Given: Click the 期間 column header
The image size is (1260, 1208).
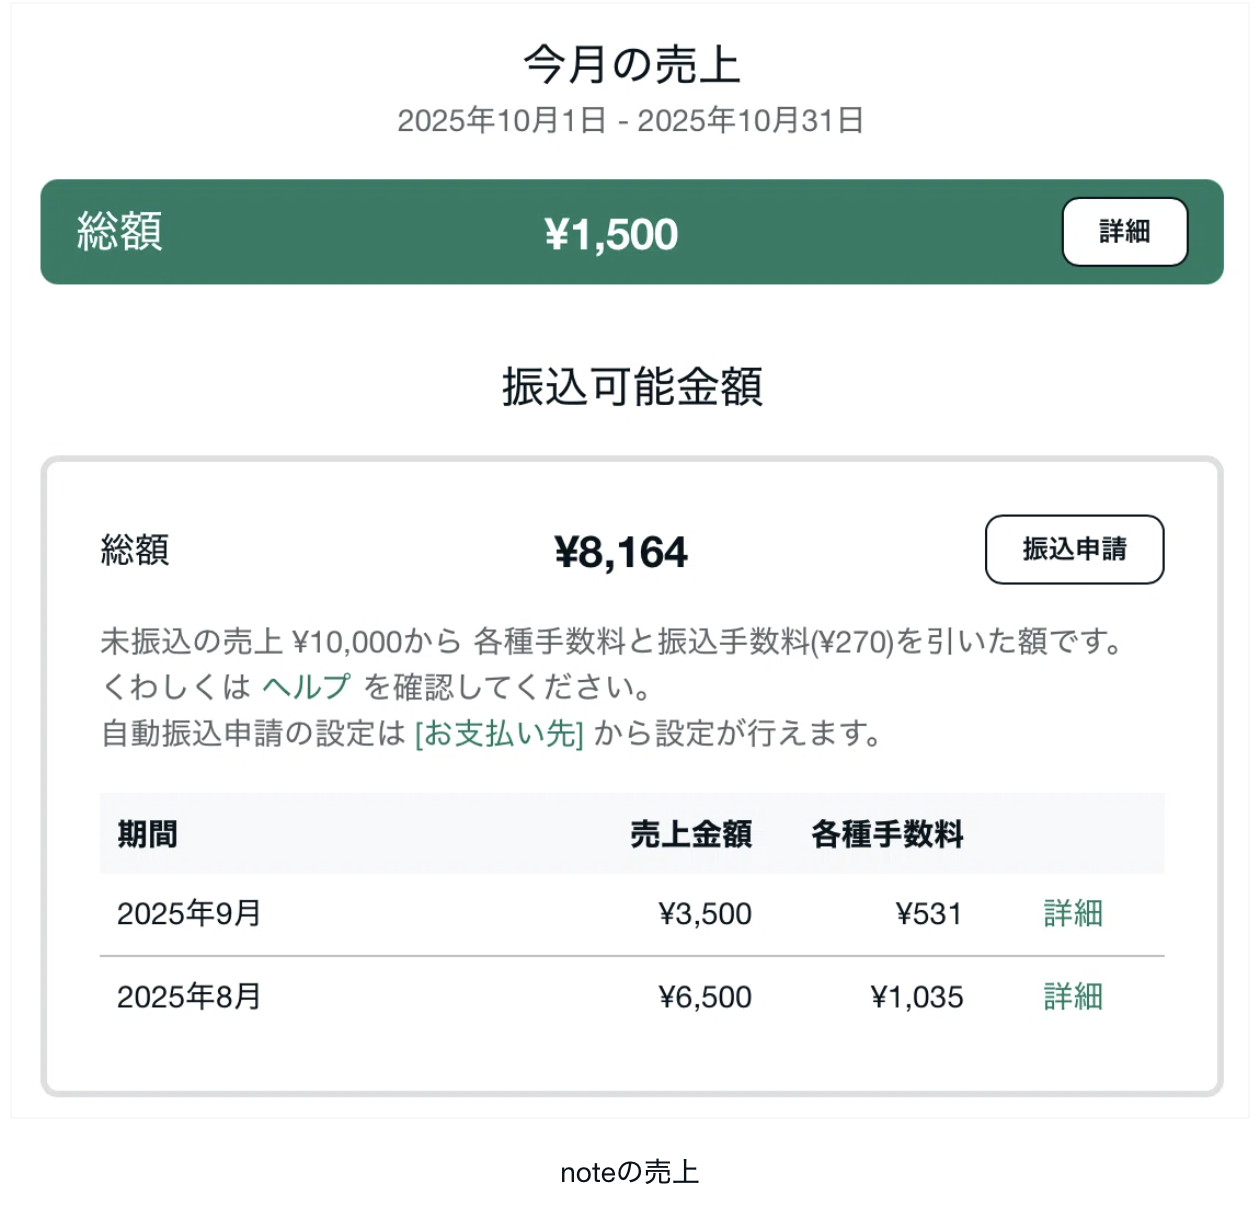Looking at the screenshot, I should tap(147, 834).
